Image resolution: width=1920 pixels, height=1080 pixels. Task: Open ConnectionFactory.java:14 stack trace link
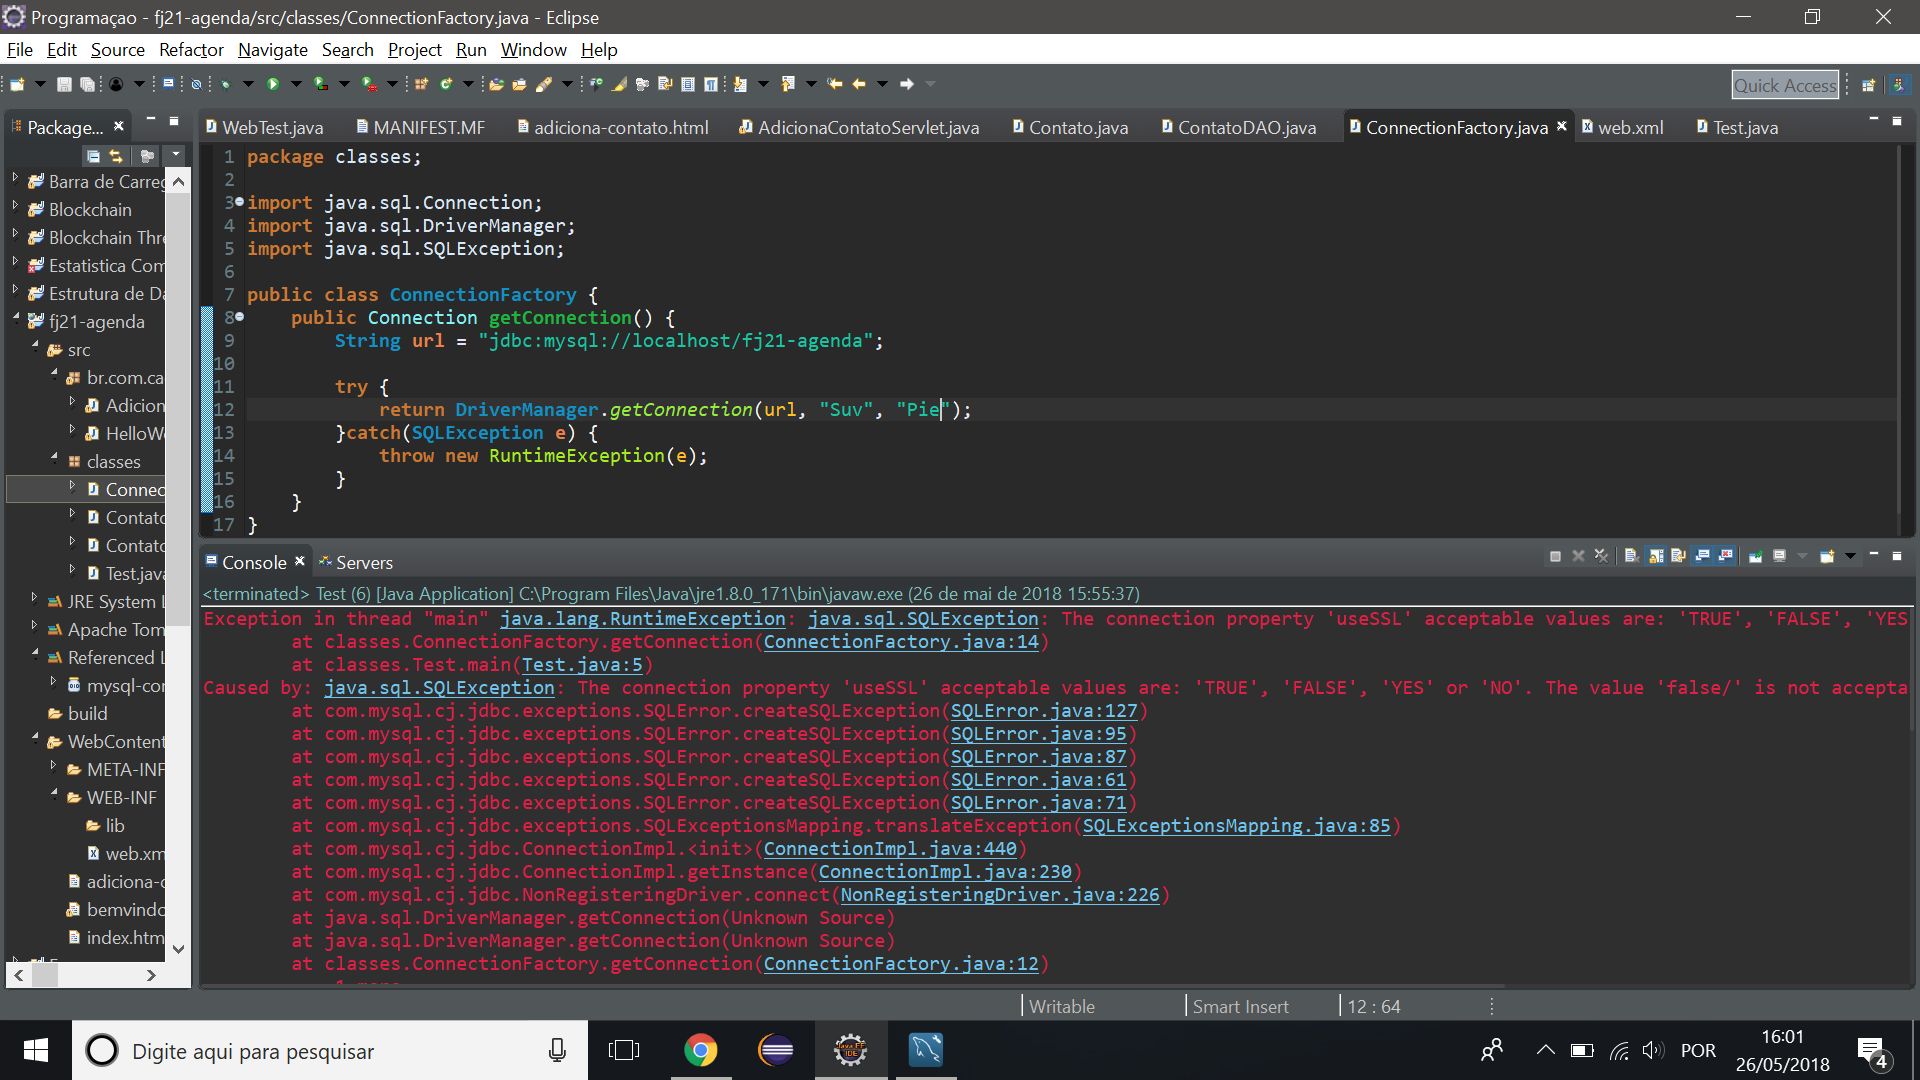point(901,642)
